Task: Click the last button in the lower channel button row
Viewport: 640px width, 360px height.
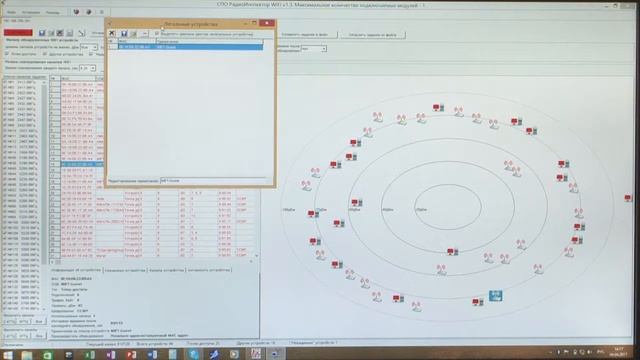Action: 38,336
